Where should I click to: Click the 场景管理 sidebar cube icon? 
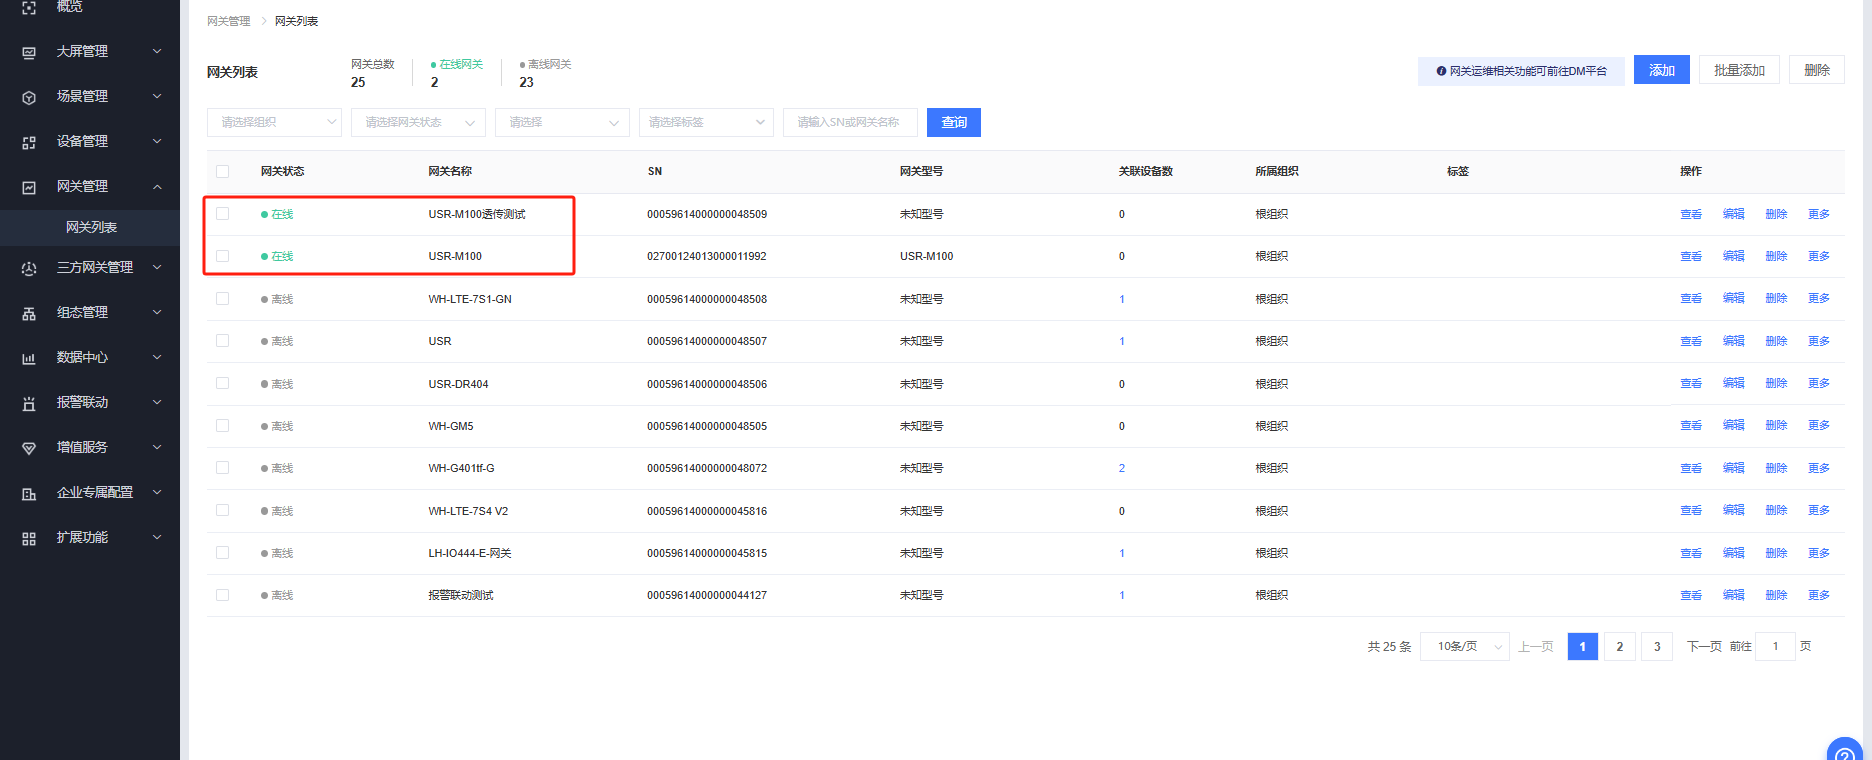coord(29,97)
